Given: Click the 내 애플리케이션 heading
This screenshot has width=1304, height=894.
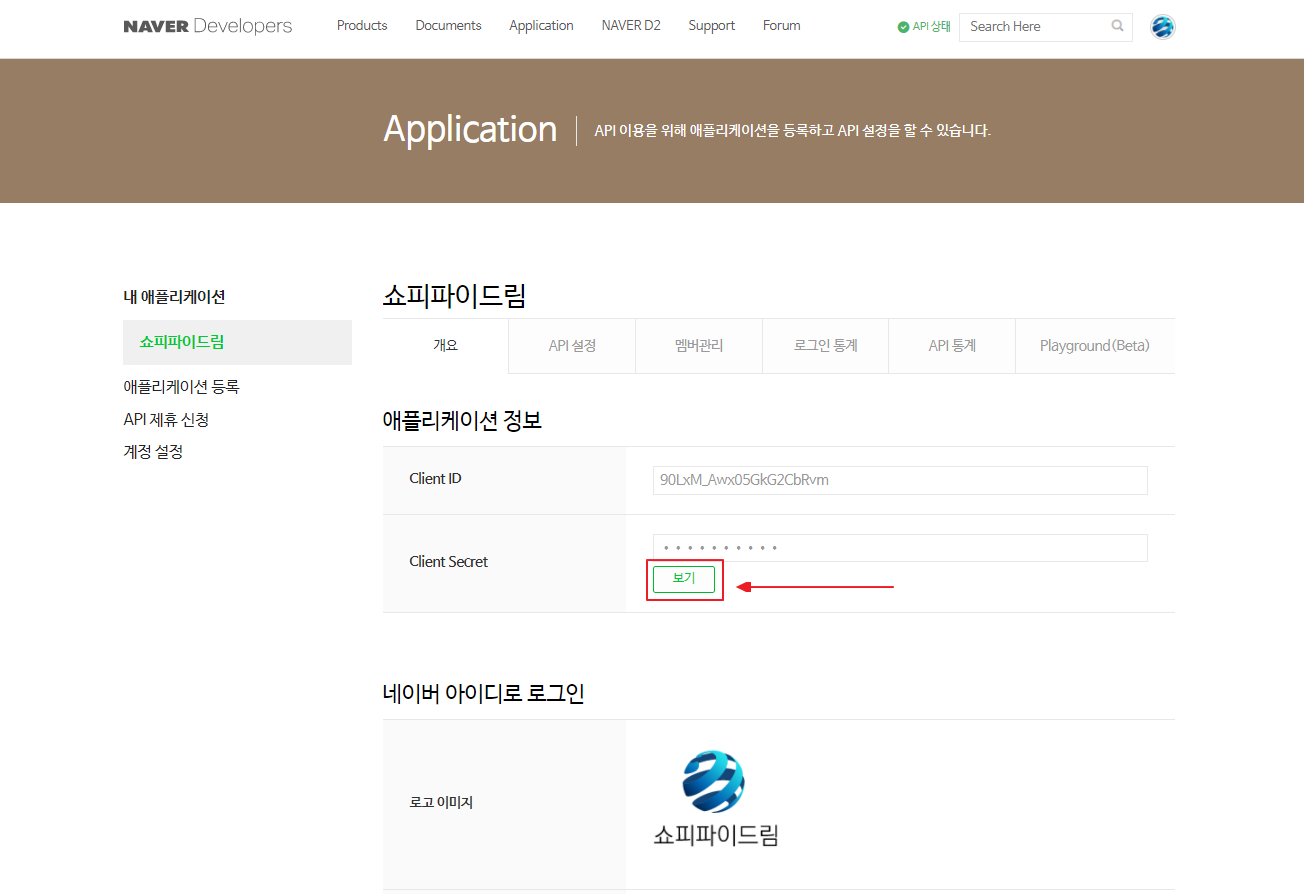Looking at the screenshot, I should (x=174, y=297).
